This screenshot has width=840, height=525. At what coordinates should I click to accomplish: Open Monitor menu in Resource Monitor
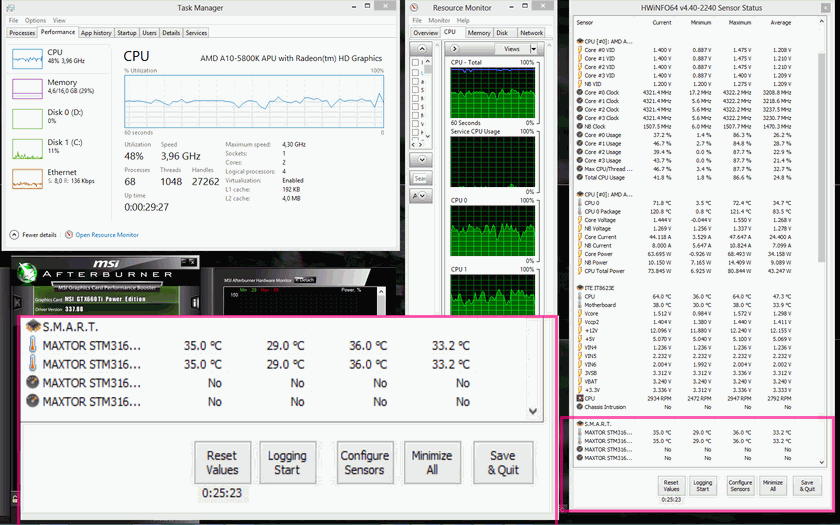click(439, 20)
